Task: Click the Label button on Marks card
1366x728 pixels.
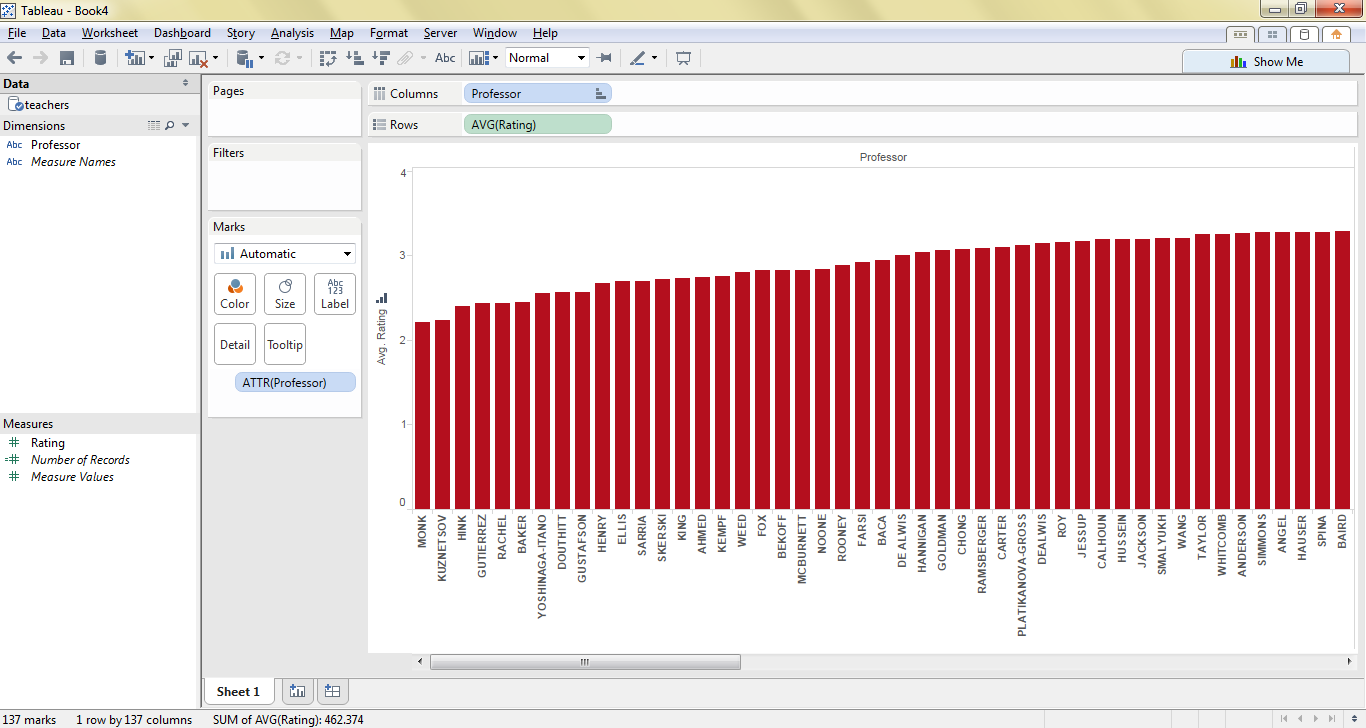Action: (x=335, y=294)
